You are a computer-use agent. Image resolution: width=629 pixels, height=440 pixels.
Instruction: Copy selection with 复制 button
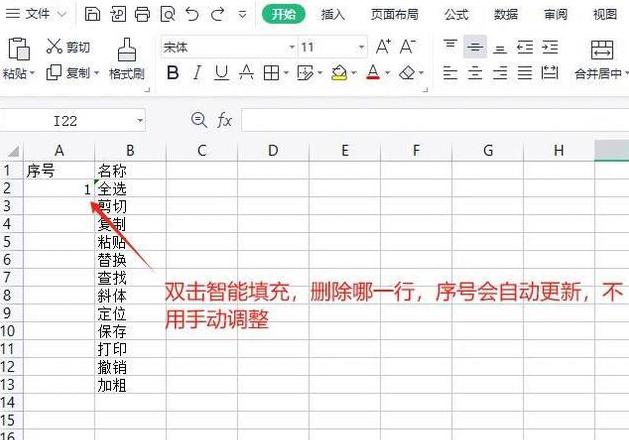click(x=68, y=73)
